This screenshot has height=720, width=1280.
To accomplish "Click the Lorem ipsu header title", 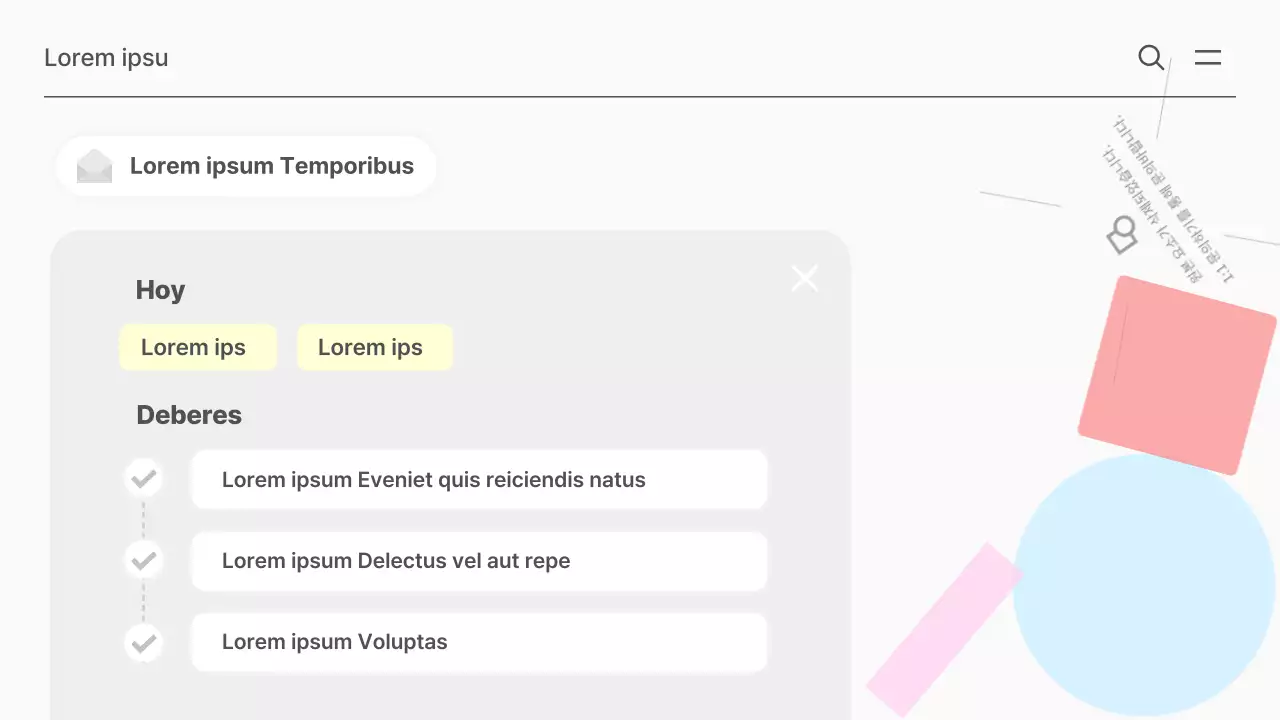I will click(x=106, y=58).
